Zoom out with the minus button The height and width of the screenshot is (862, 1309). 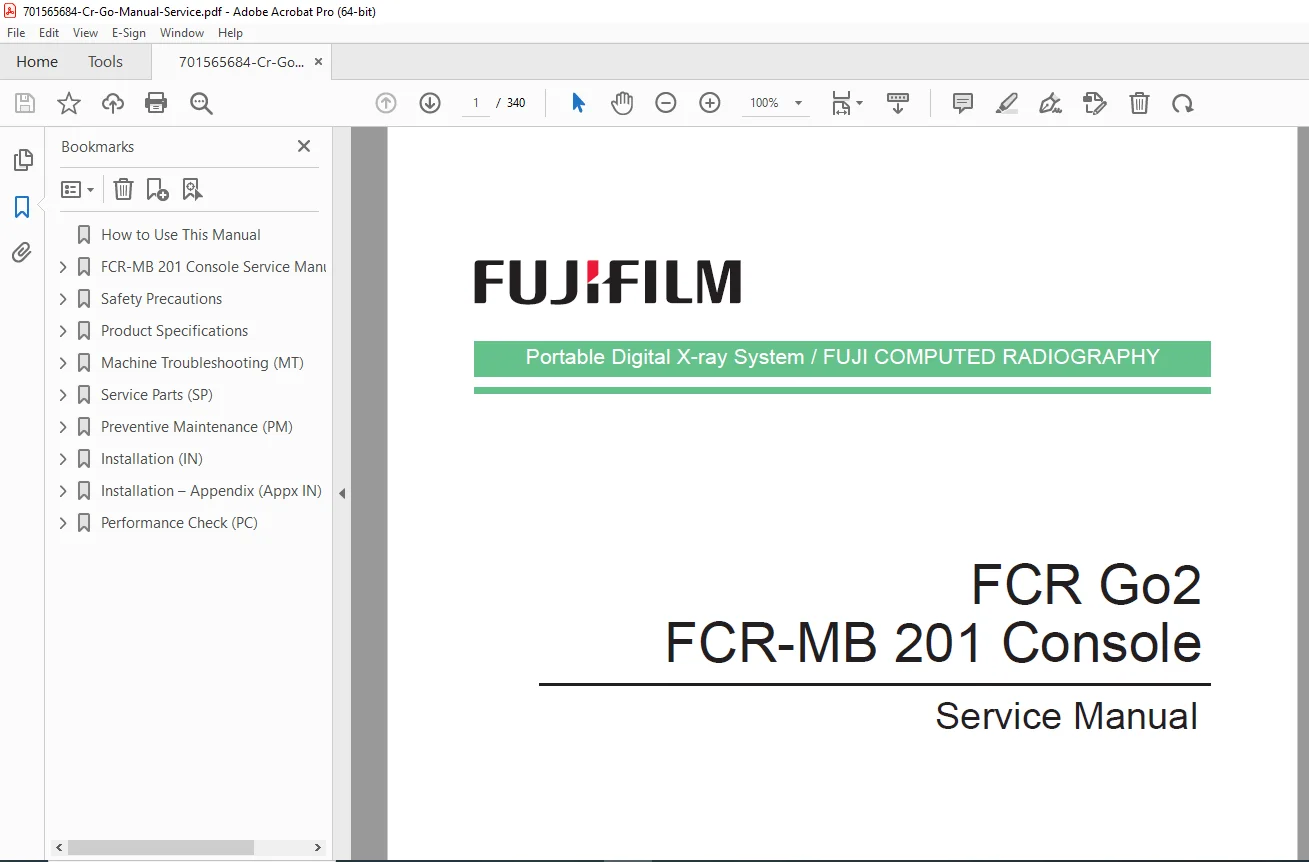click(x=666, y=103)
